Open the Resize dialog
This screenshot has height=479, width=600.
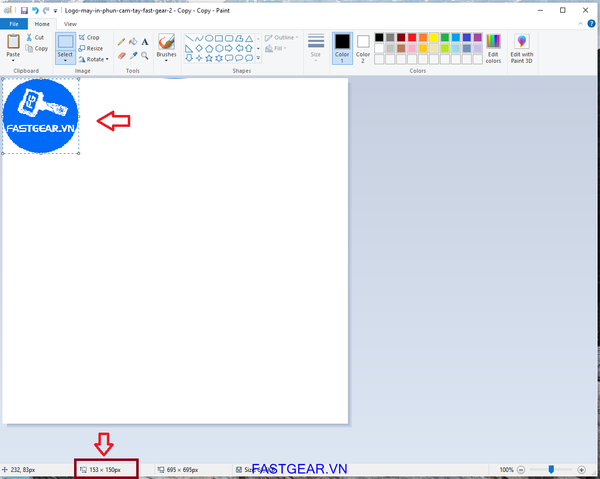click(91, 49)
